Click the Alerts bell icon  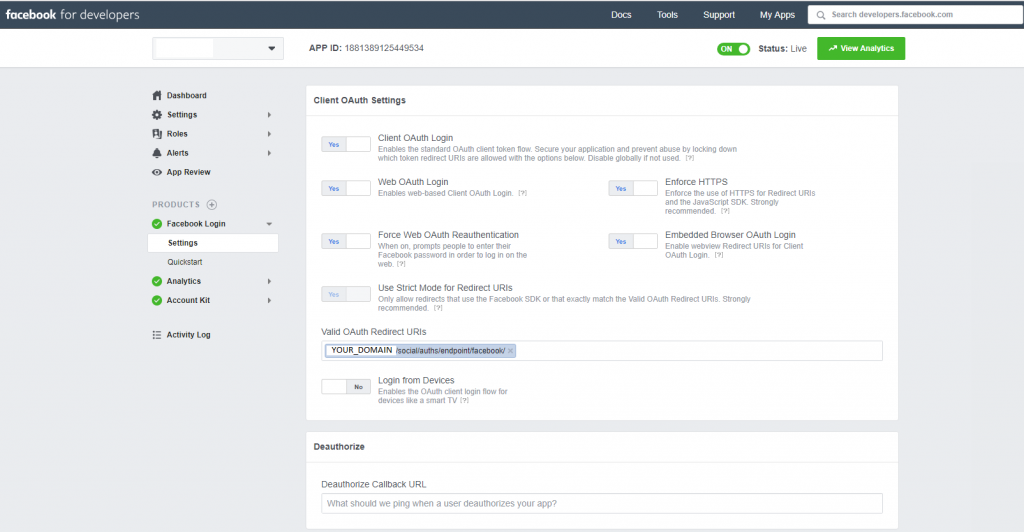point(157,153)
